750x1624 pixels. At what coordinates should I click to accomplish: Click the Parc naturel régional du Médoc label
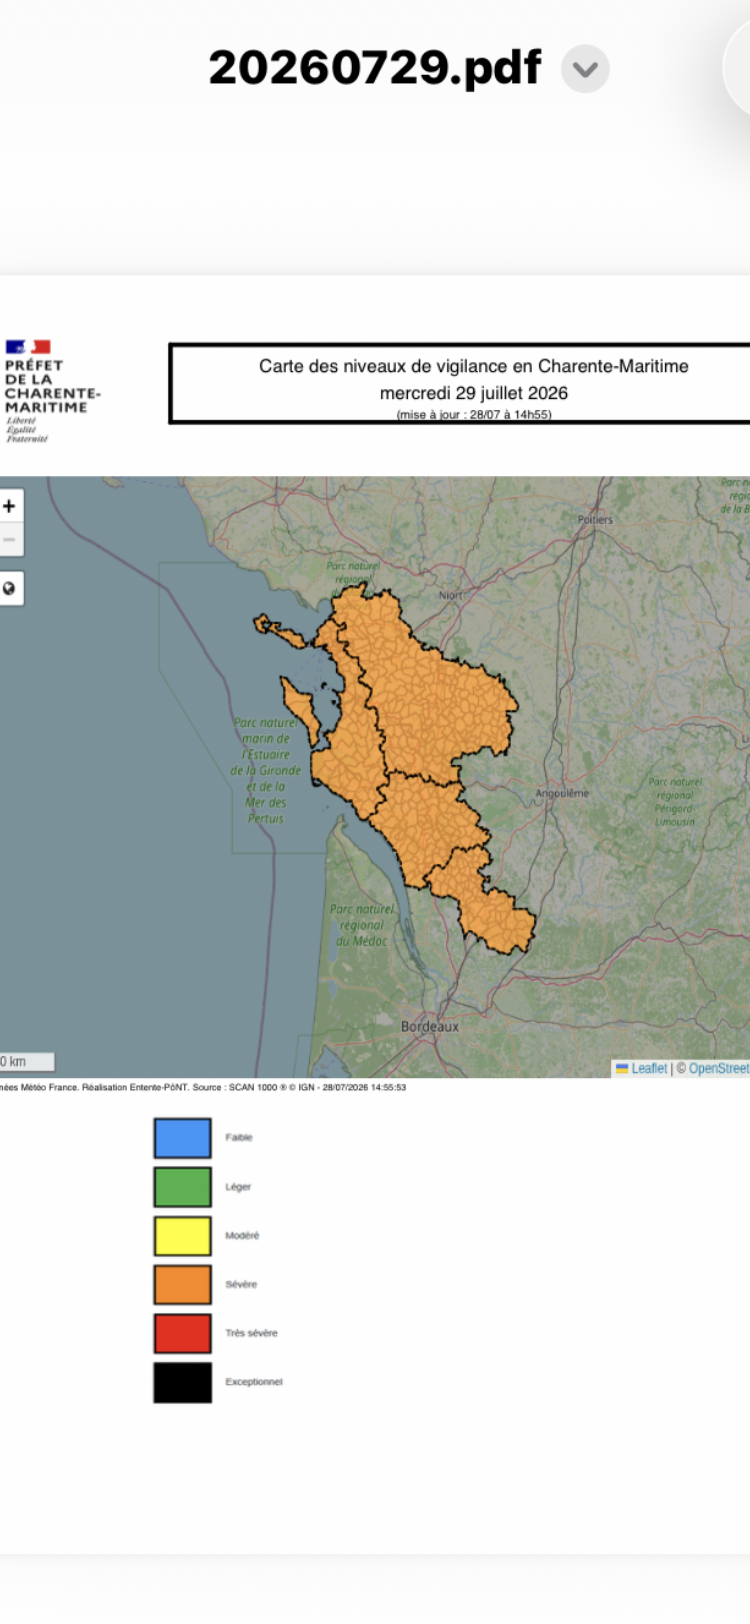[x=362, y=925]
